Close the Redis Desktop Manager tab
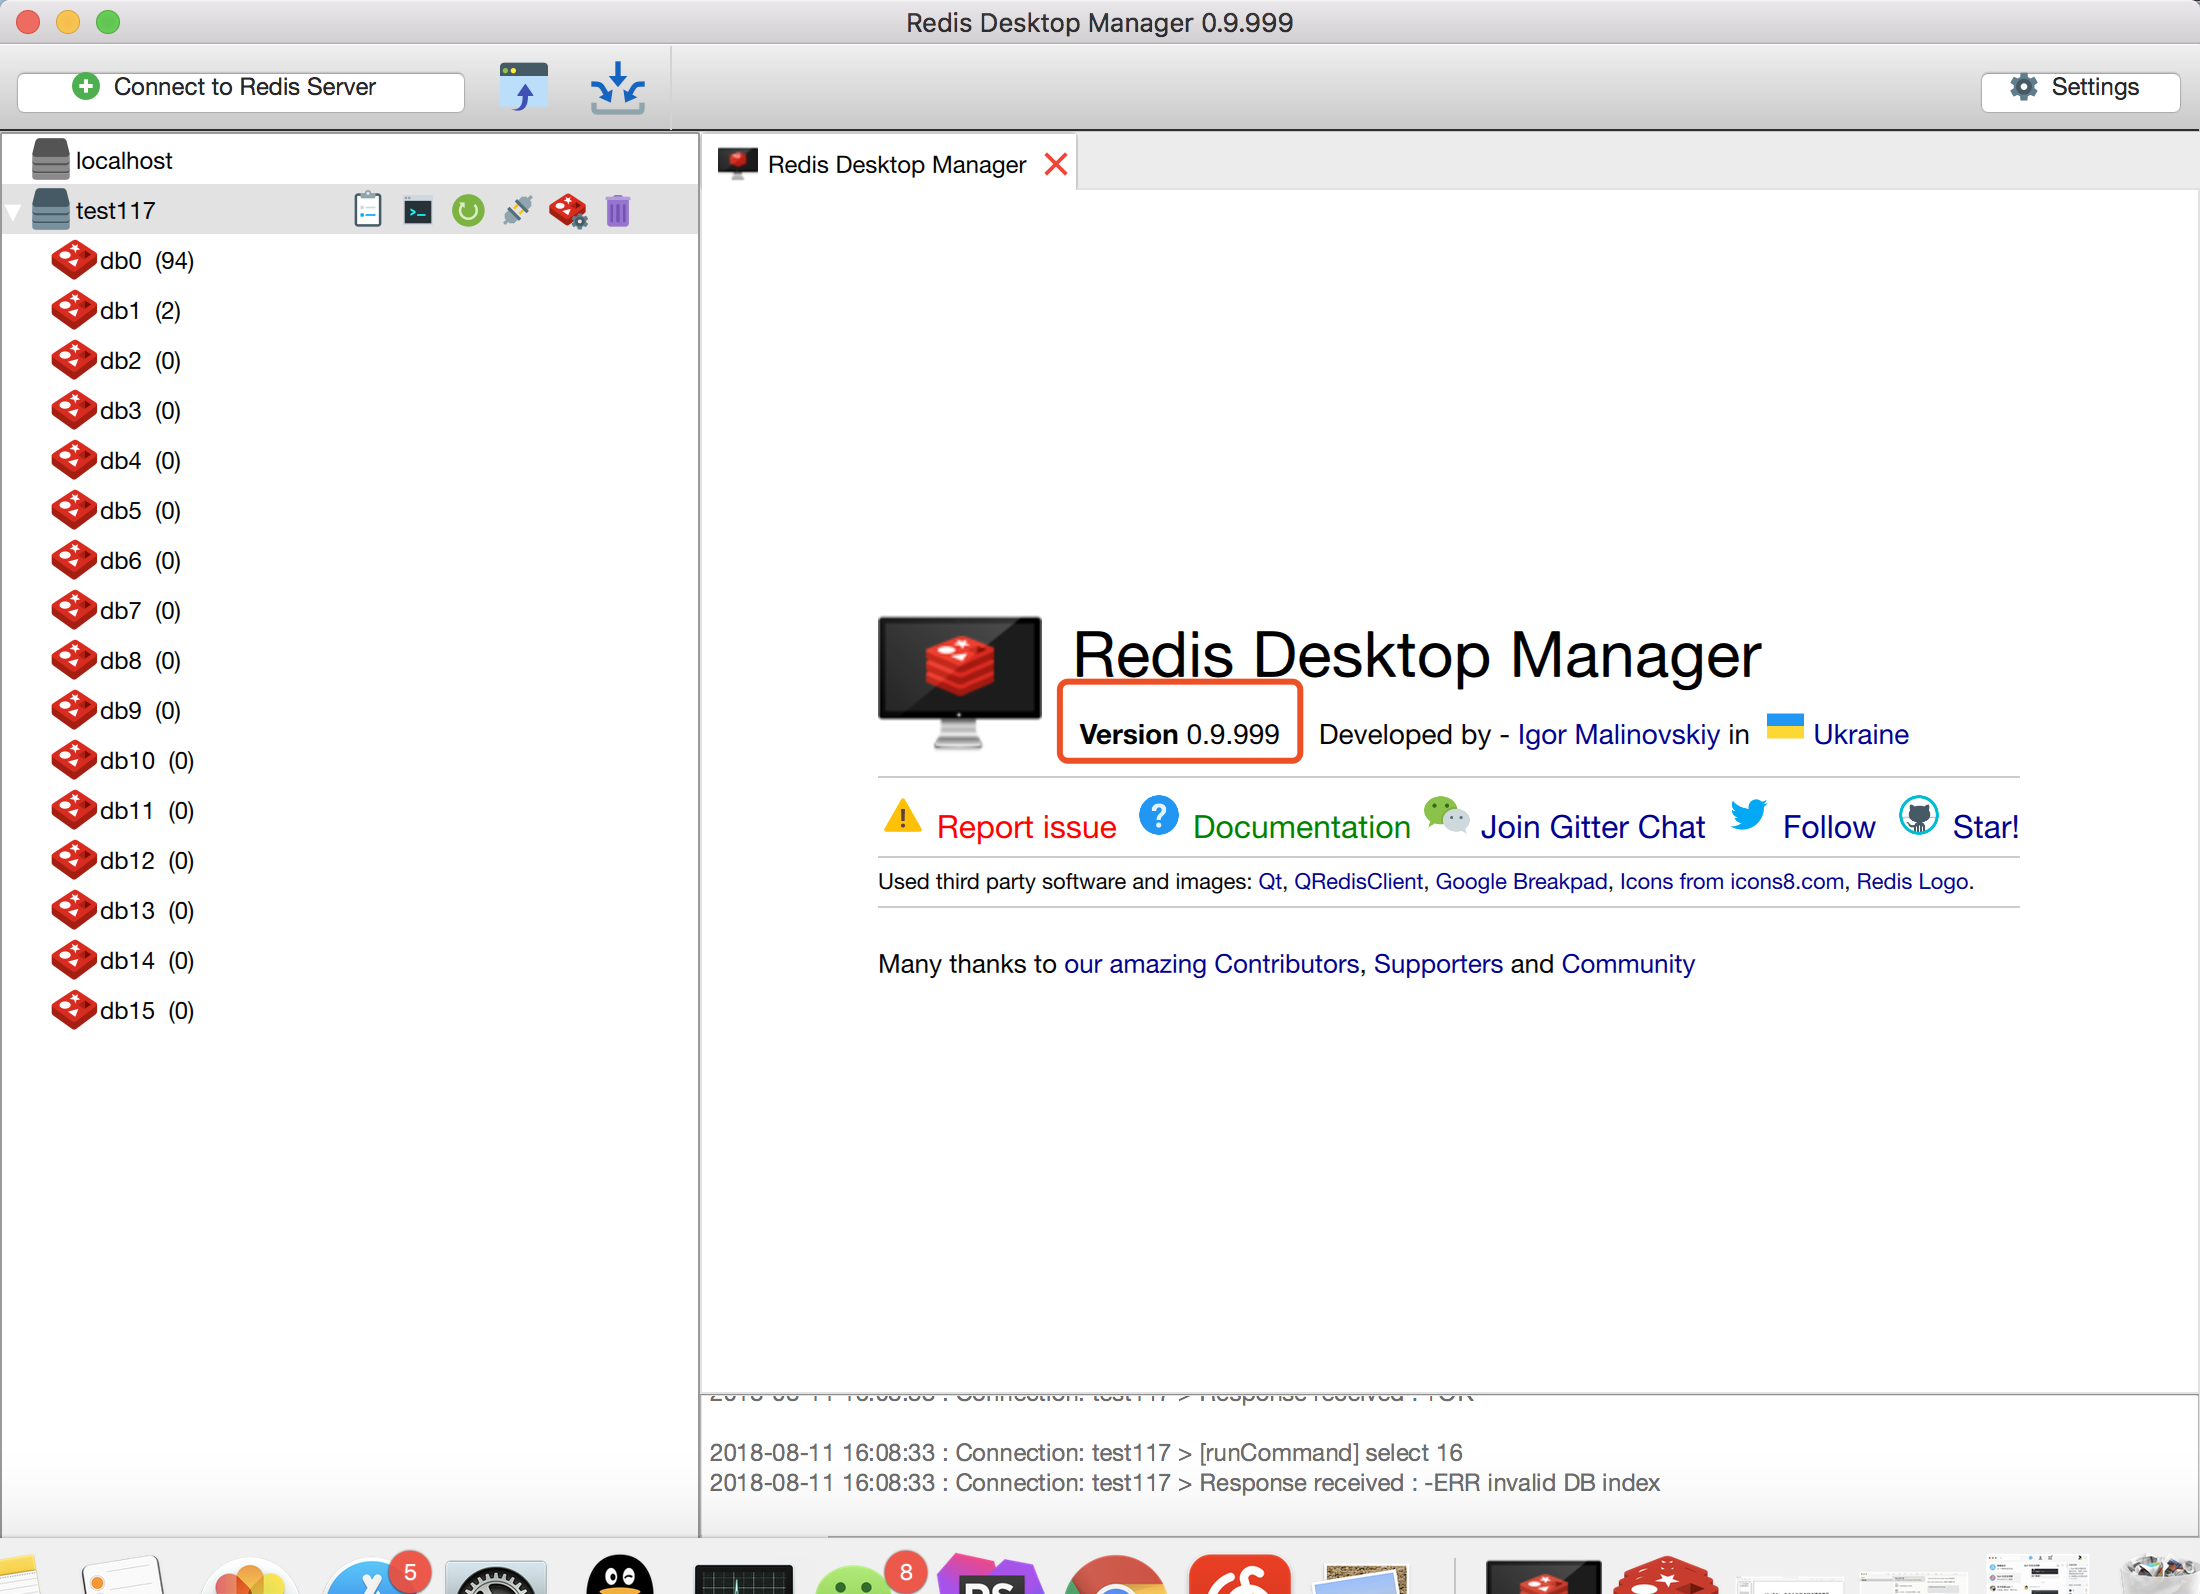Screen dimensions: 2200x1594 (1056, 165)
